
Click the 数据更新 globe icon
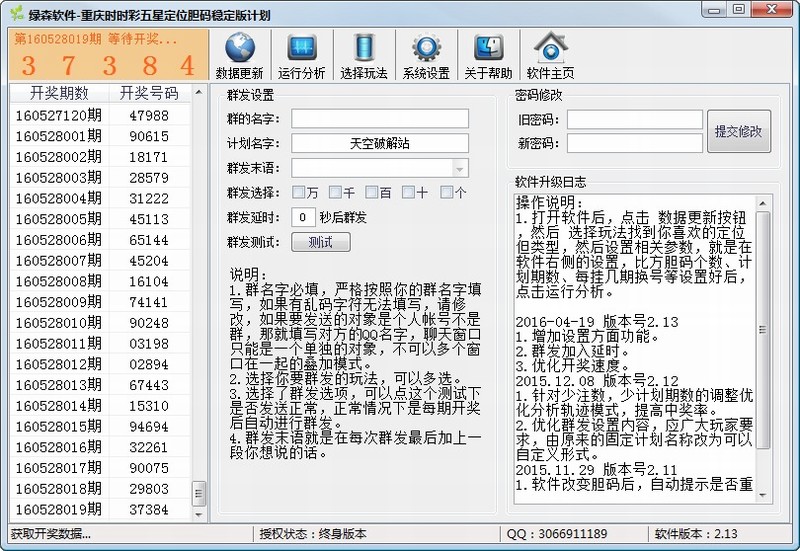[x=240, y=49]
